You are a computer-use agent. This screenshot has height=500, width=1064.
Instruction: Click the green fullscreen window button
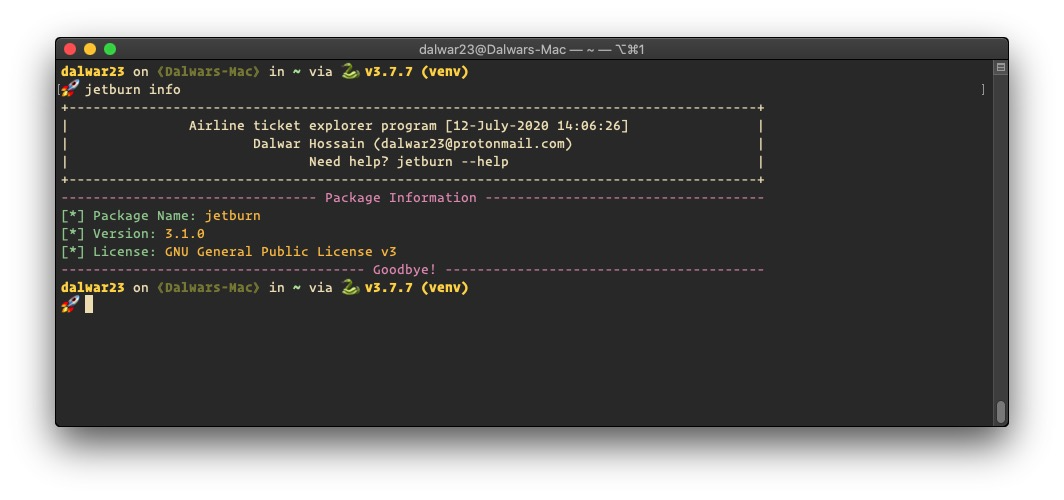tap(110, 49)
